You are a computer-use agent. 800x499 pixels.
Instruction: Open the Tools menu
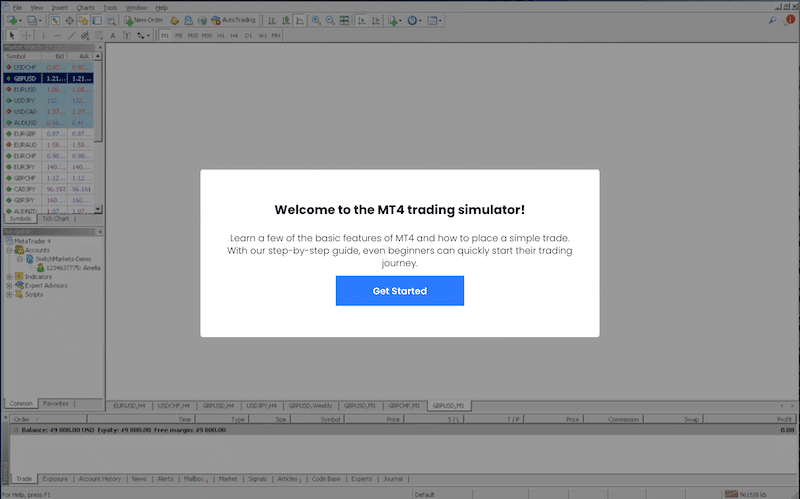coord(110,8)
